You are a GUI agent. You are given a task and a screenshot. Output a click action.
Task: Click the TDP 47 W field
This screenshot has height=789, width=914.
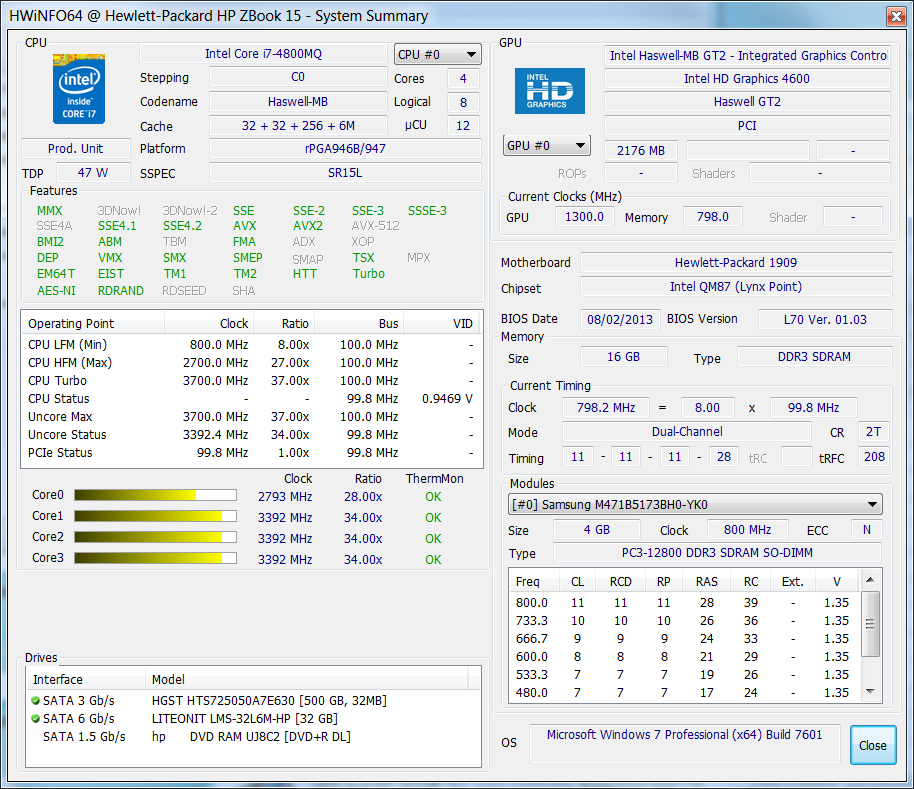pyautogui.click(x=93, y=172)
